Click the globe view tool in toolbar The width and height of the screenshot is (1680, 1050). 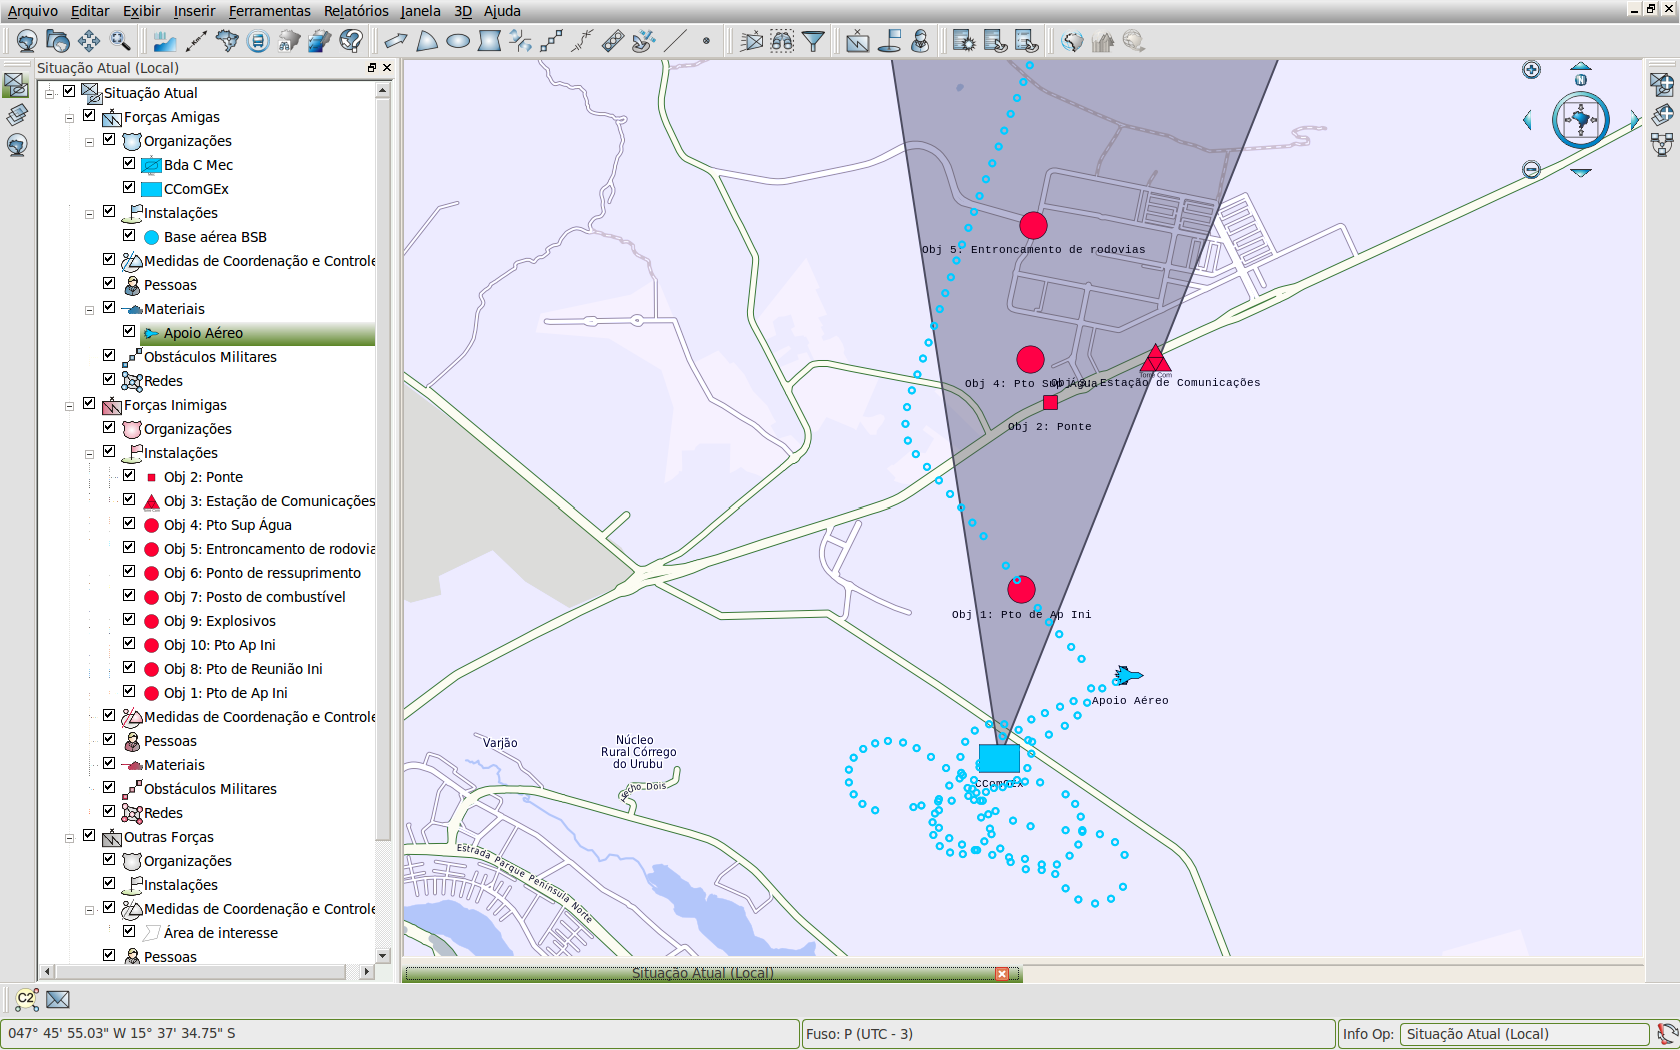click(27, 41)
